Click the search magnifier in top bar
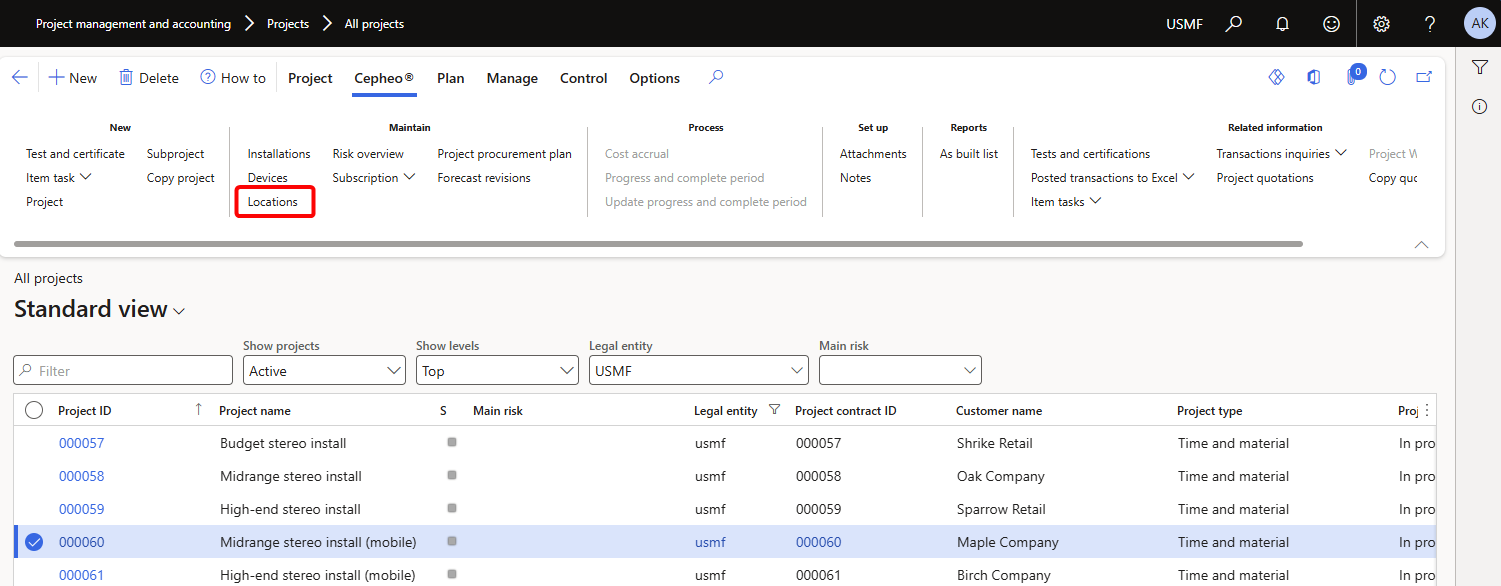The width and height of the screenshot is (1501, 586). 1234,23
